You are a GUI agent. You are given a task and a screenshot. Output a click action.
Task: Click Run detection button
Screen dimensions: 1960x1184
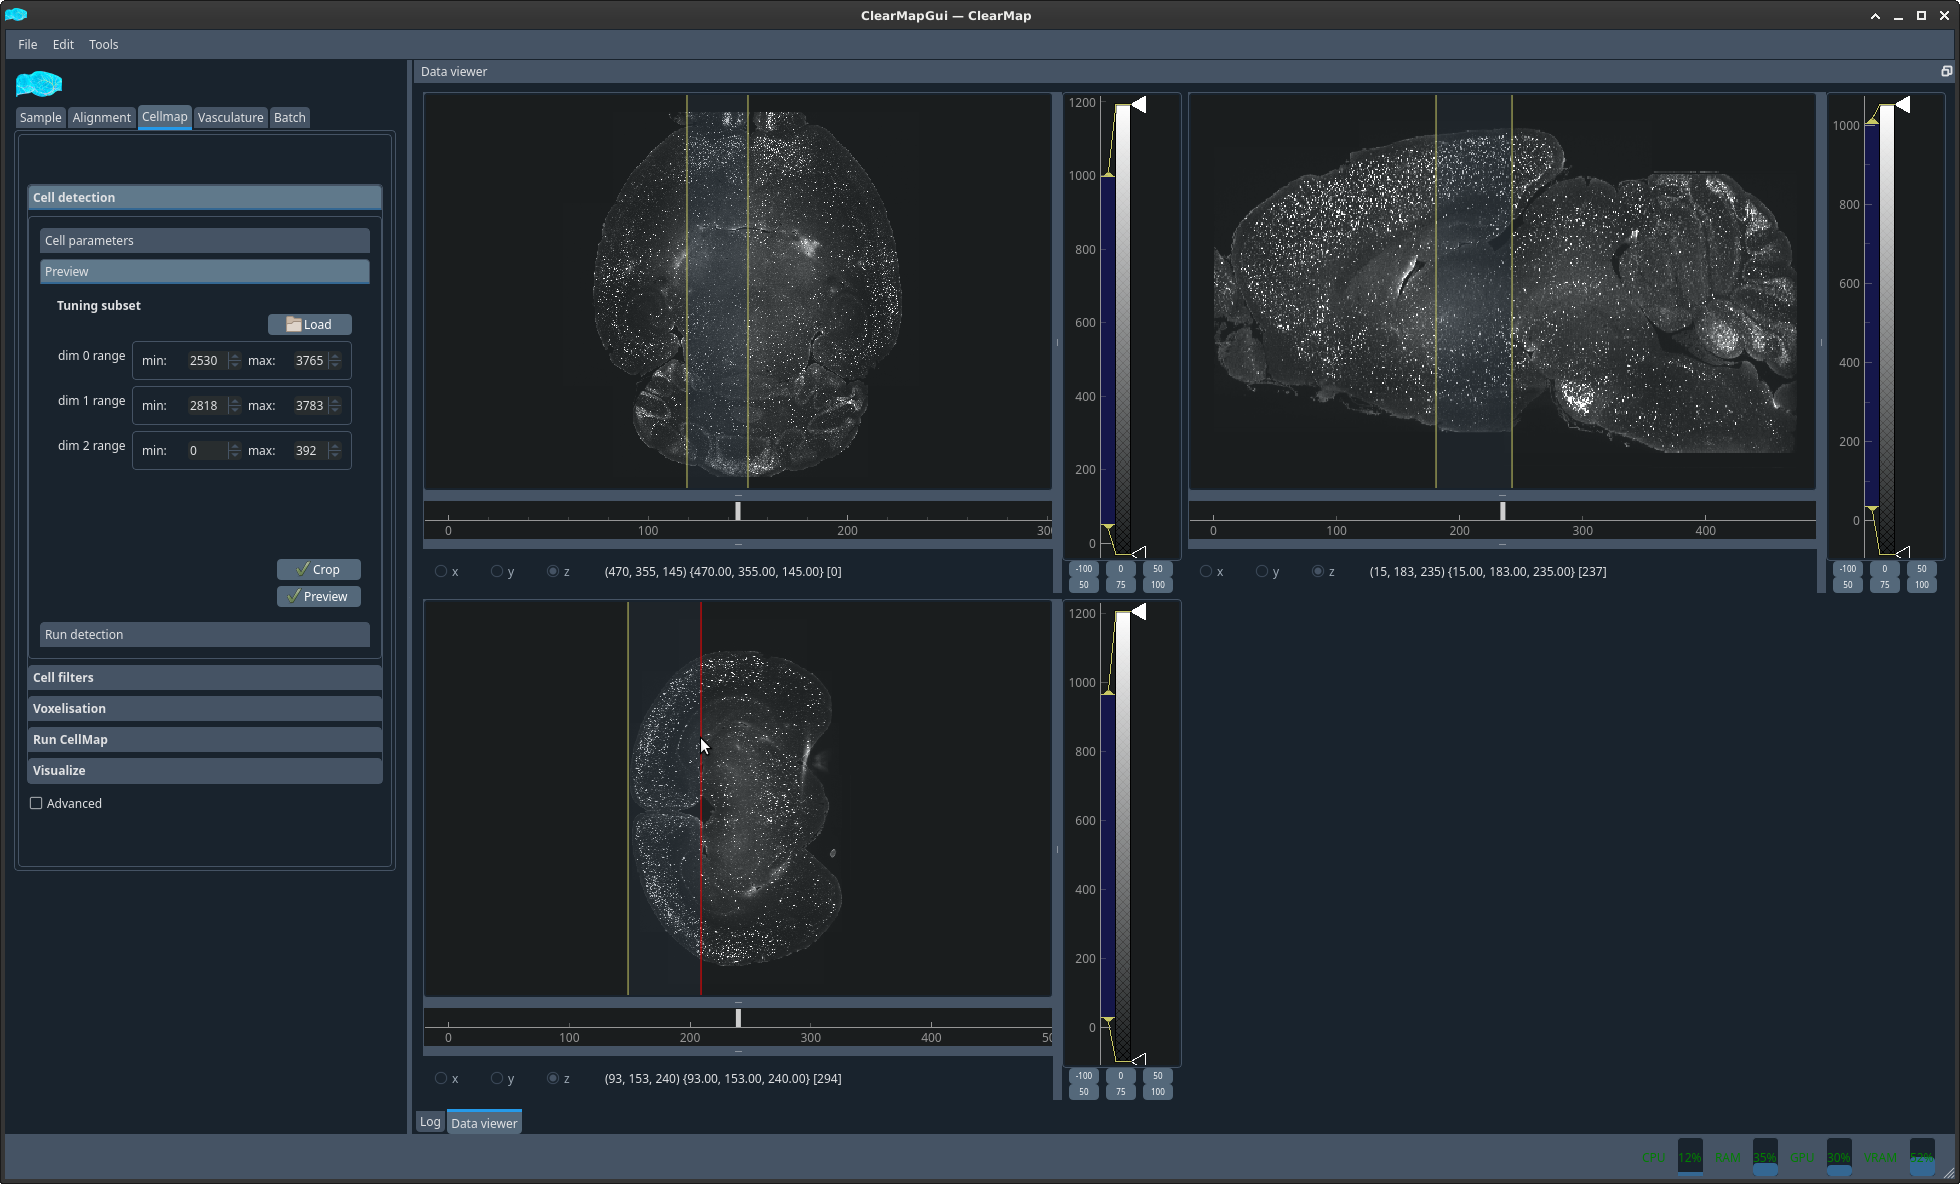pyautogui.click(x=203, y=634)
